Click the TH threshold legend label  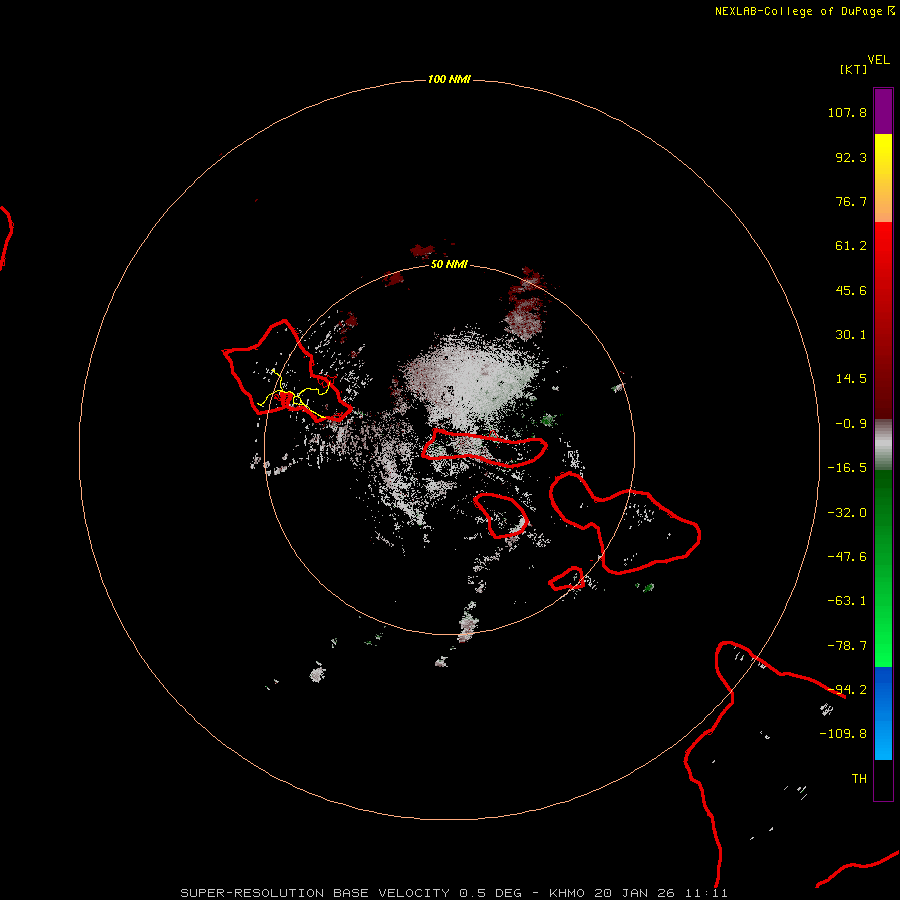coord(859,779)
